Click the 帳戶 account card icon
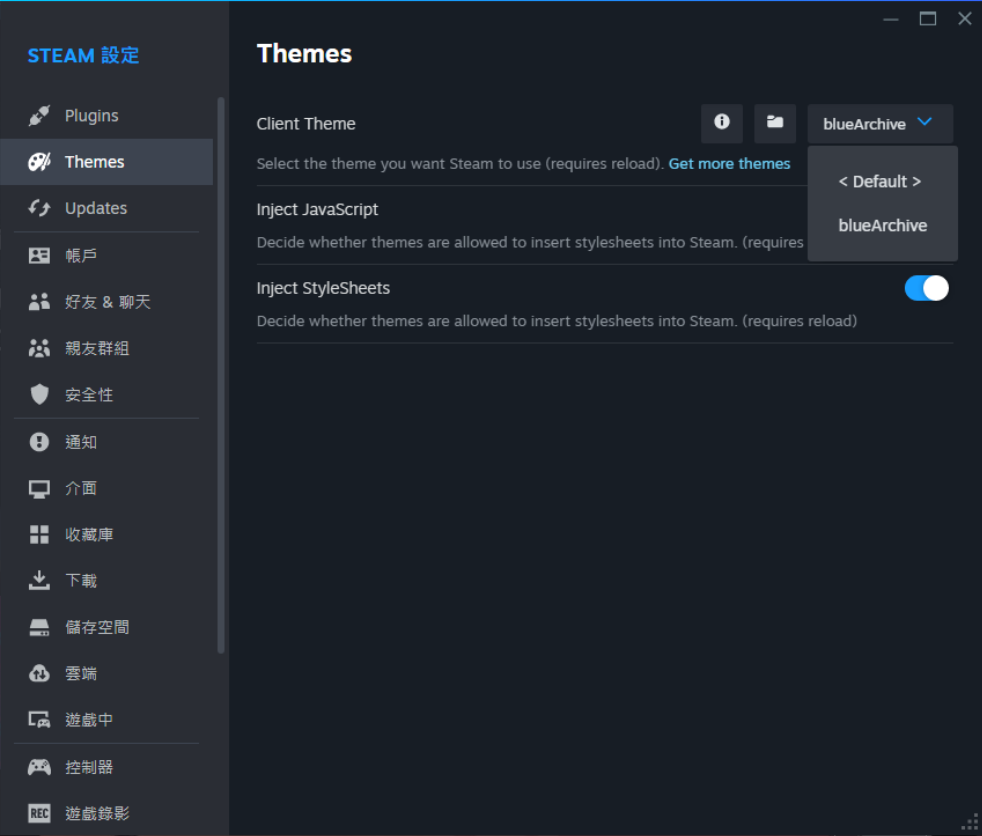982x836 pixels. click(39, 255)
